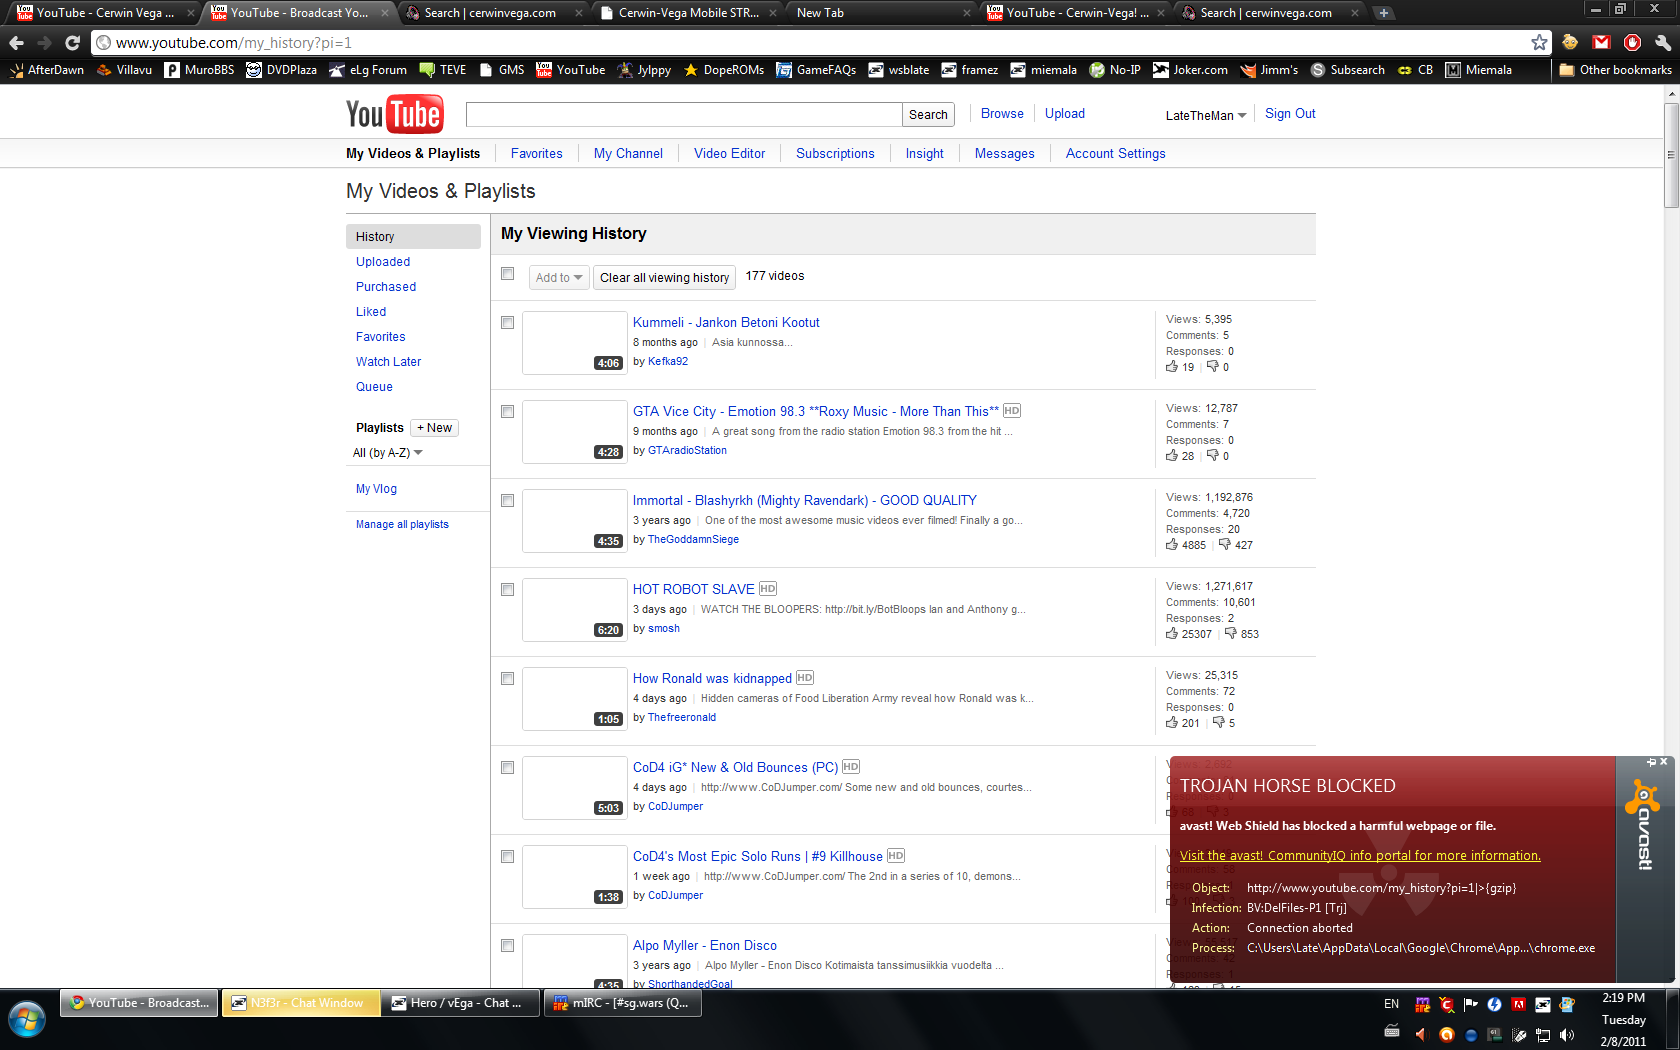Open the Watch Later sidebar link
Image resolution: width=1680 pixels, height=1050 pixels.
389,362
